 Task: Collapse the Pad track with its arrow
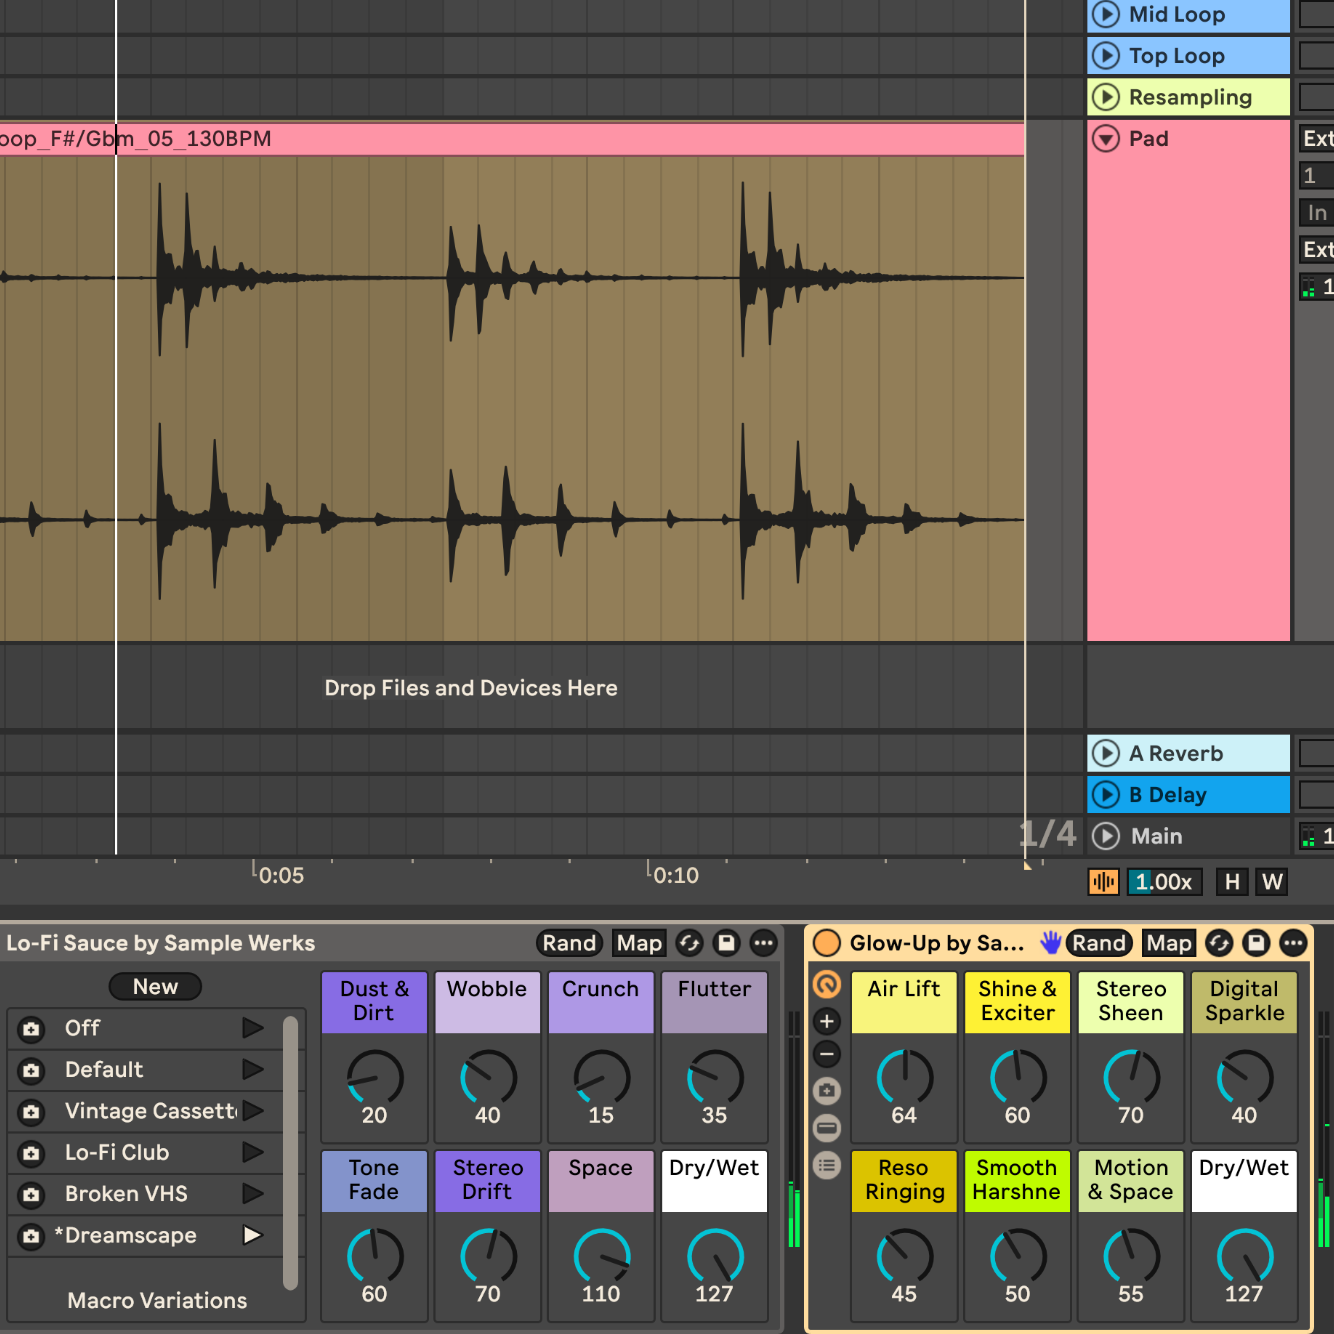click(x=1106, y=139)
